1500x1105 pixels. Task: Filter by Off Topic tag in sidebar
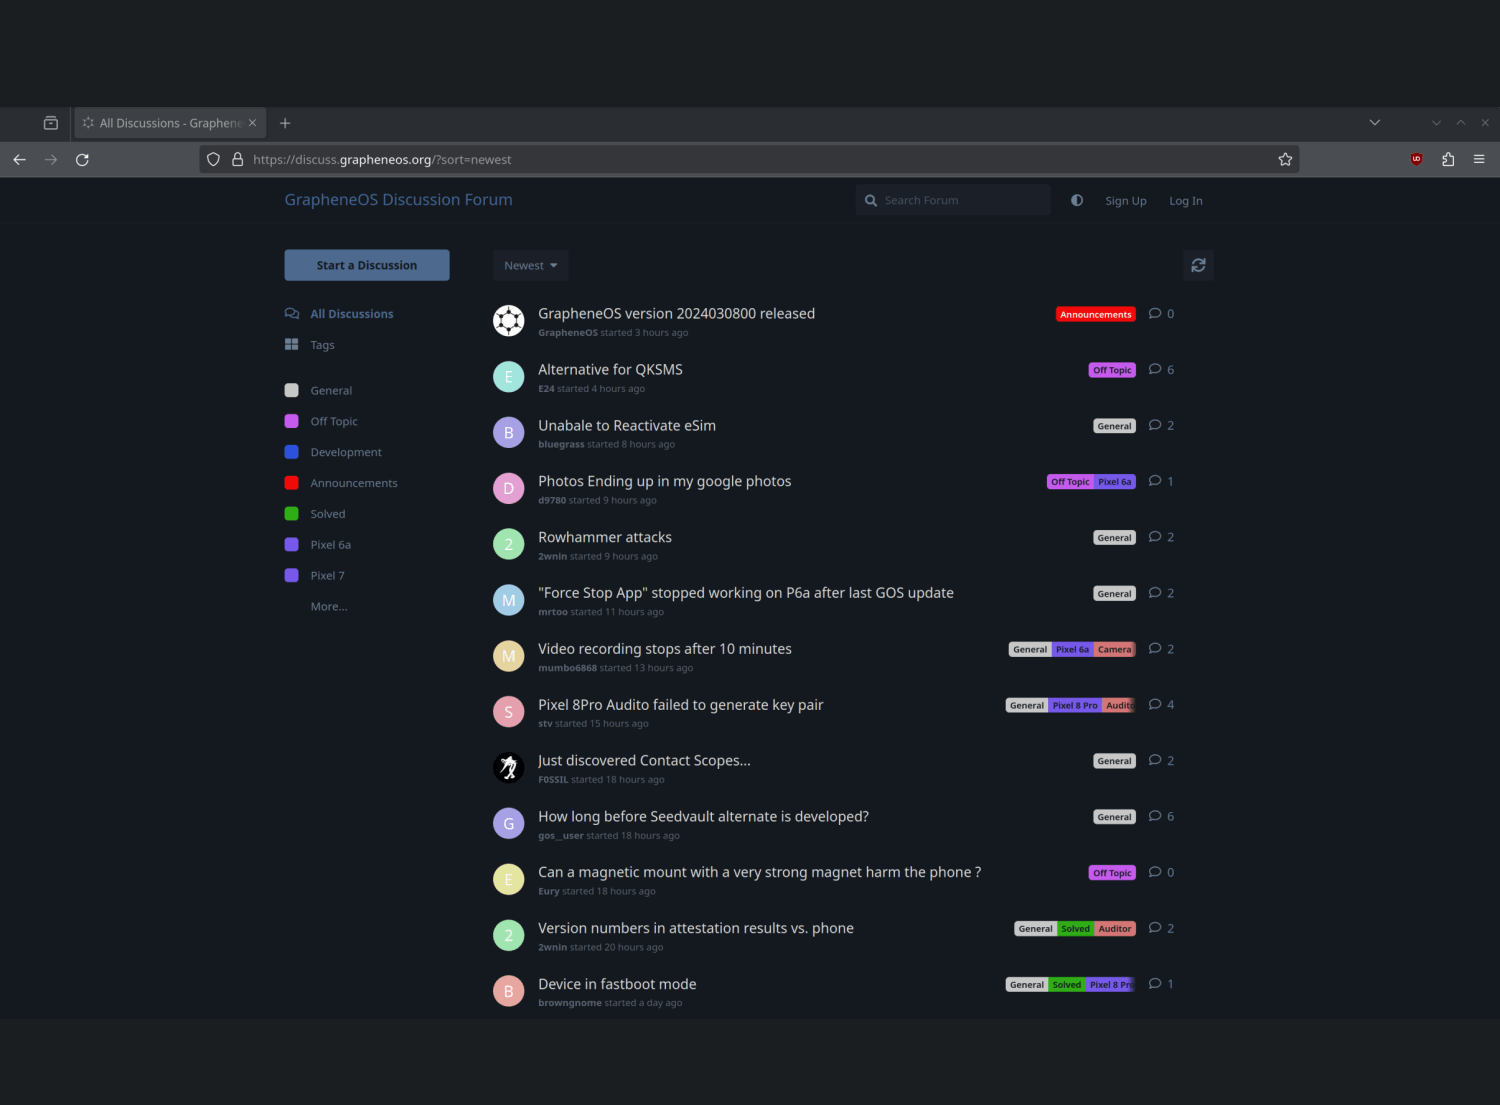[x=321, y=422]
